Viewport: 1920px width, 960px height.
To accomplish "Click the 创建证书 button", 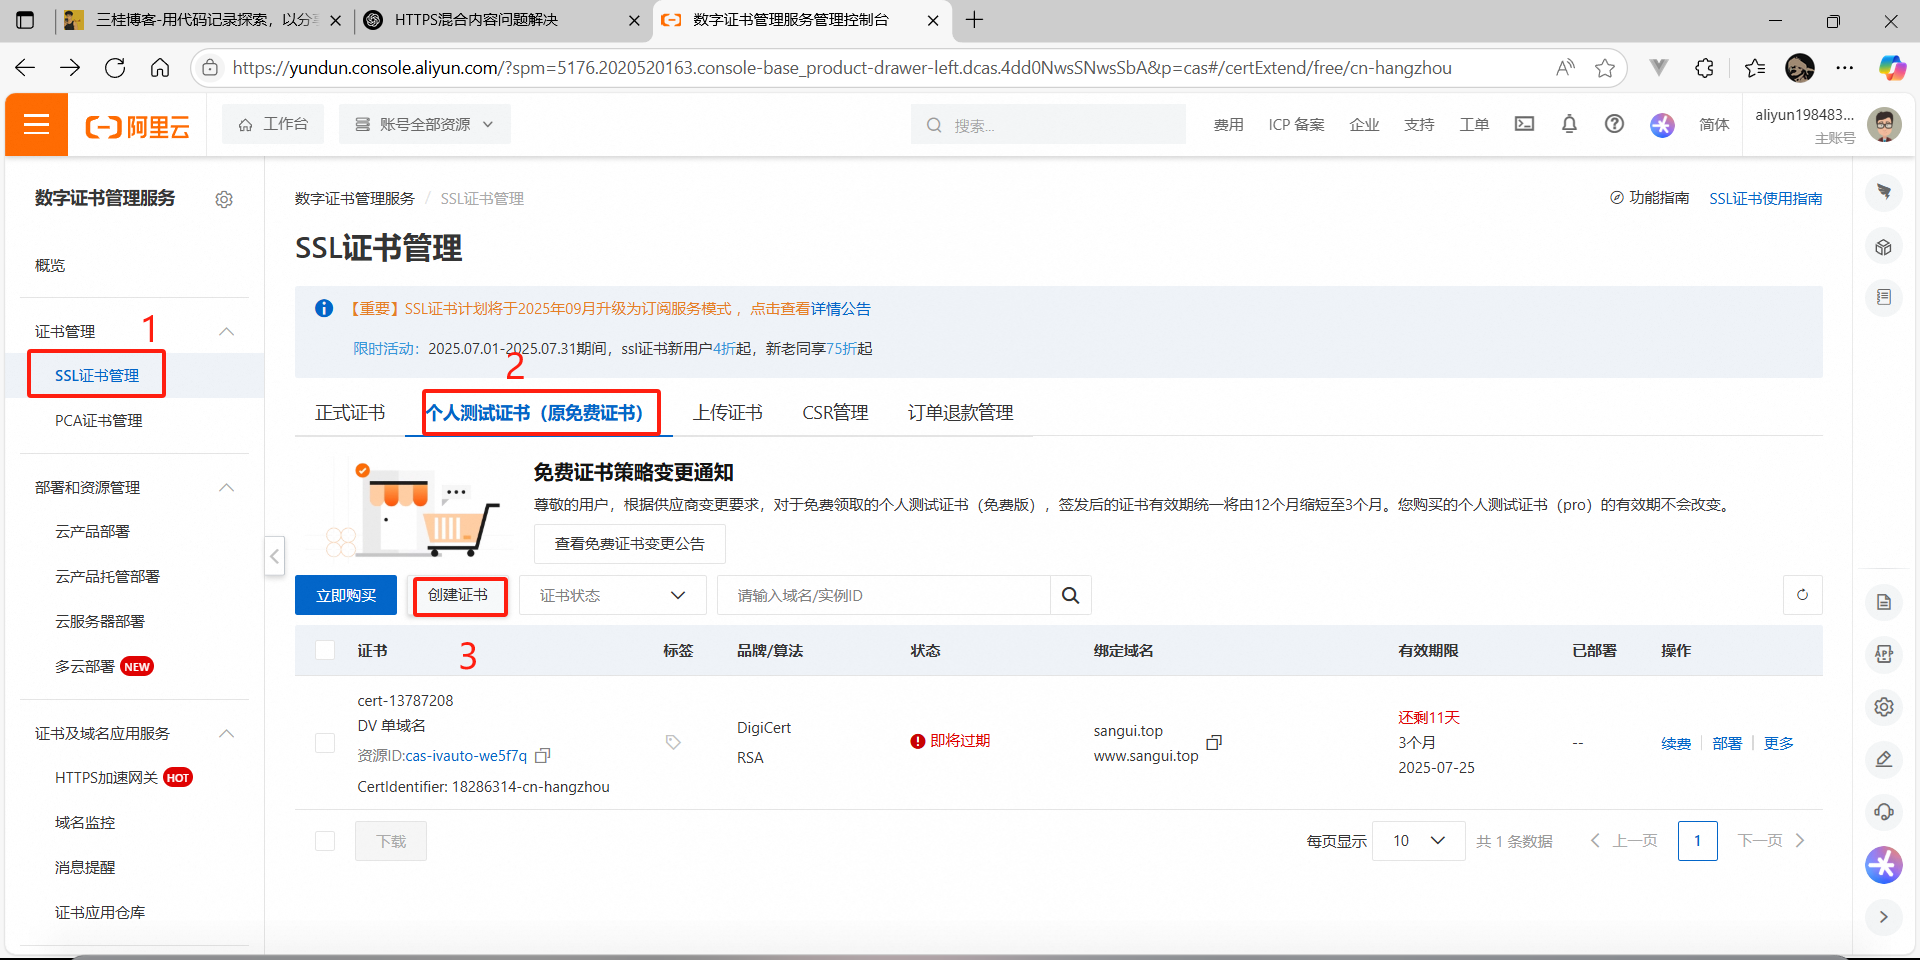I will (x=459, y=596).
